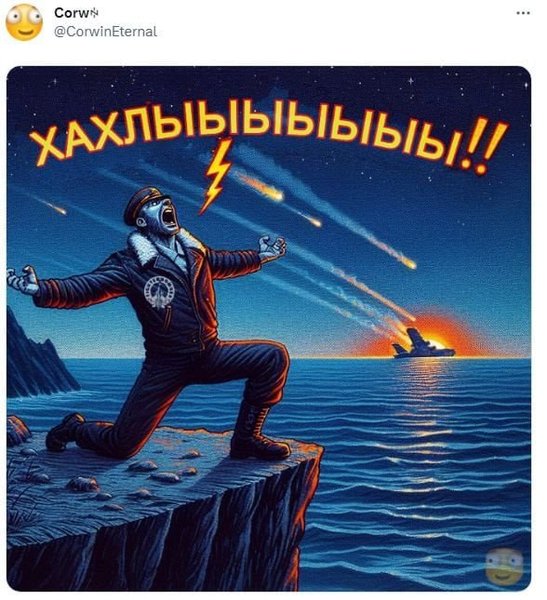Click the small meteor at far left sky
Image resolution: width=547 pixels, height=600 pixels.
pyautogui.click(x=54, y=206)
